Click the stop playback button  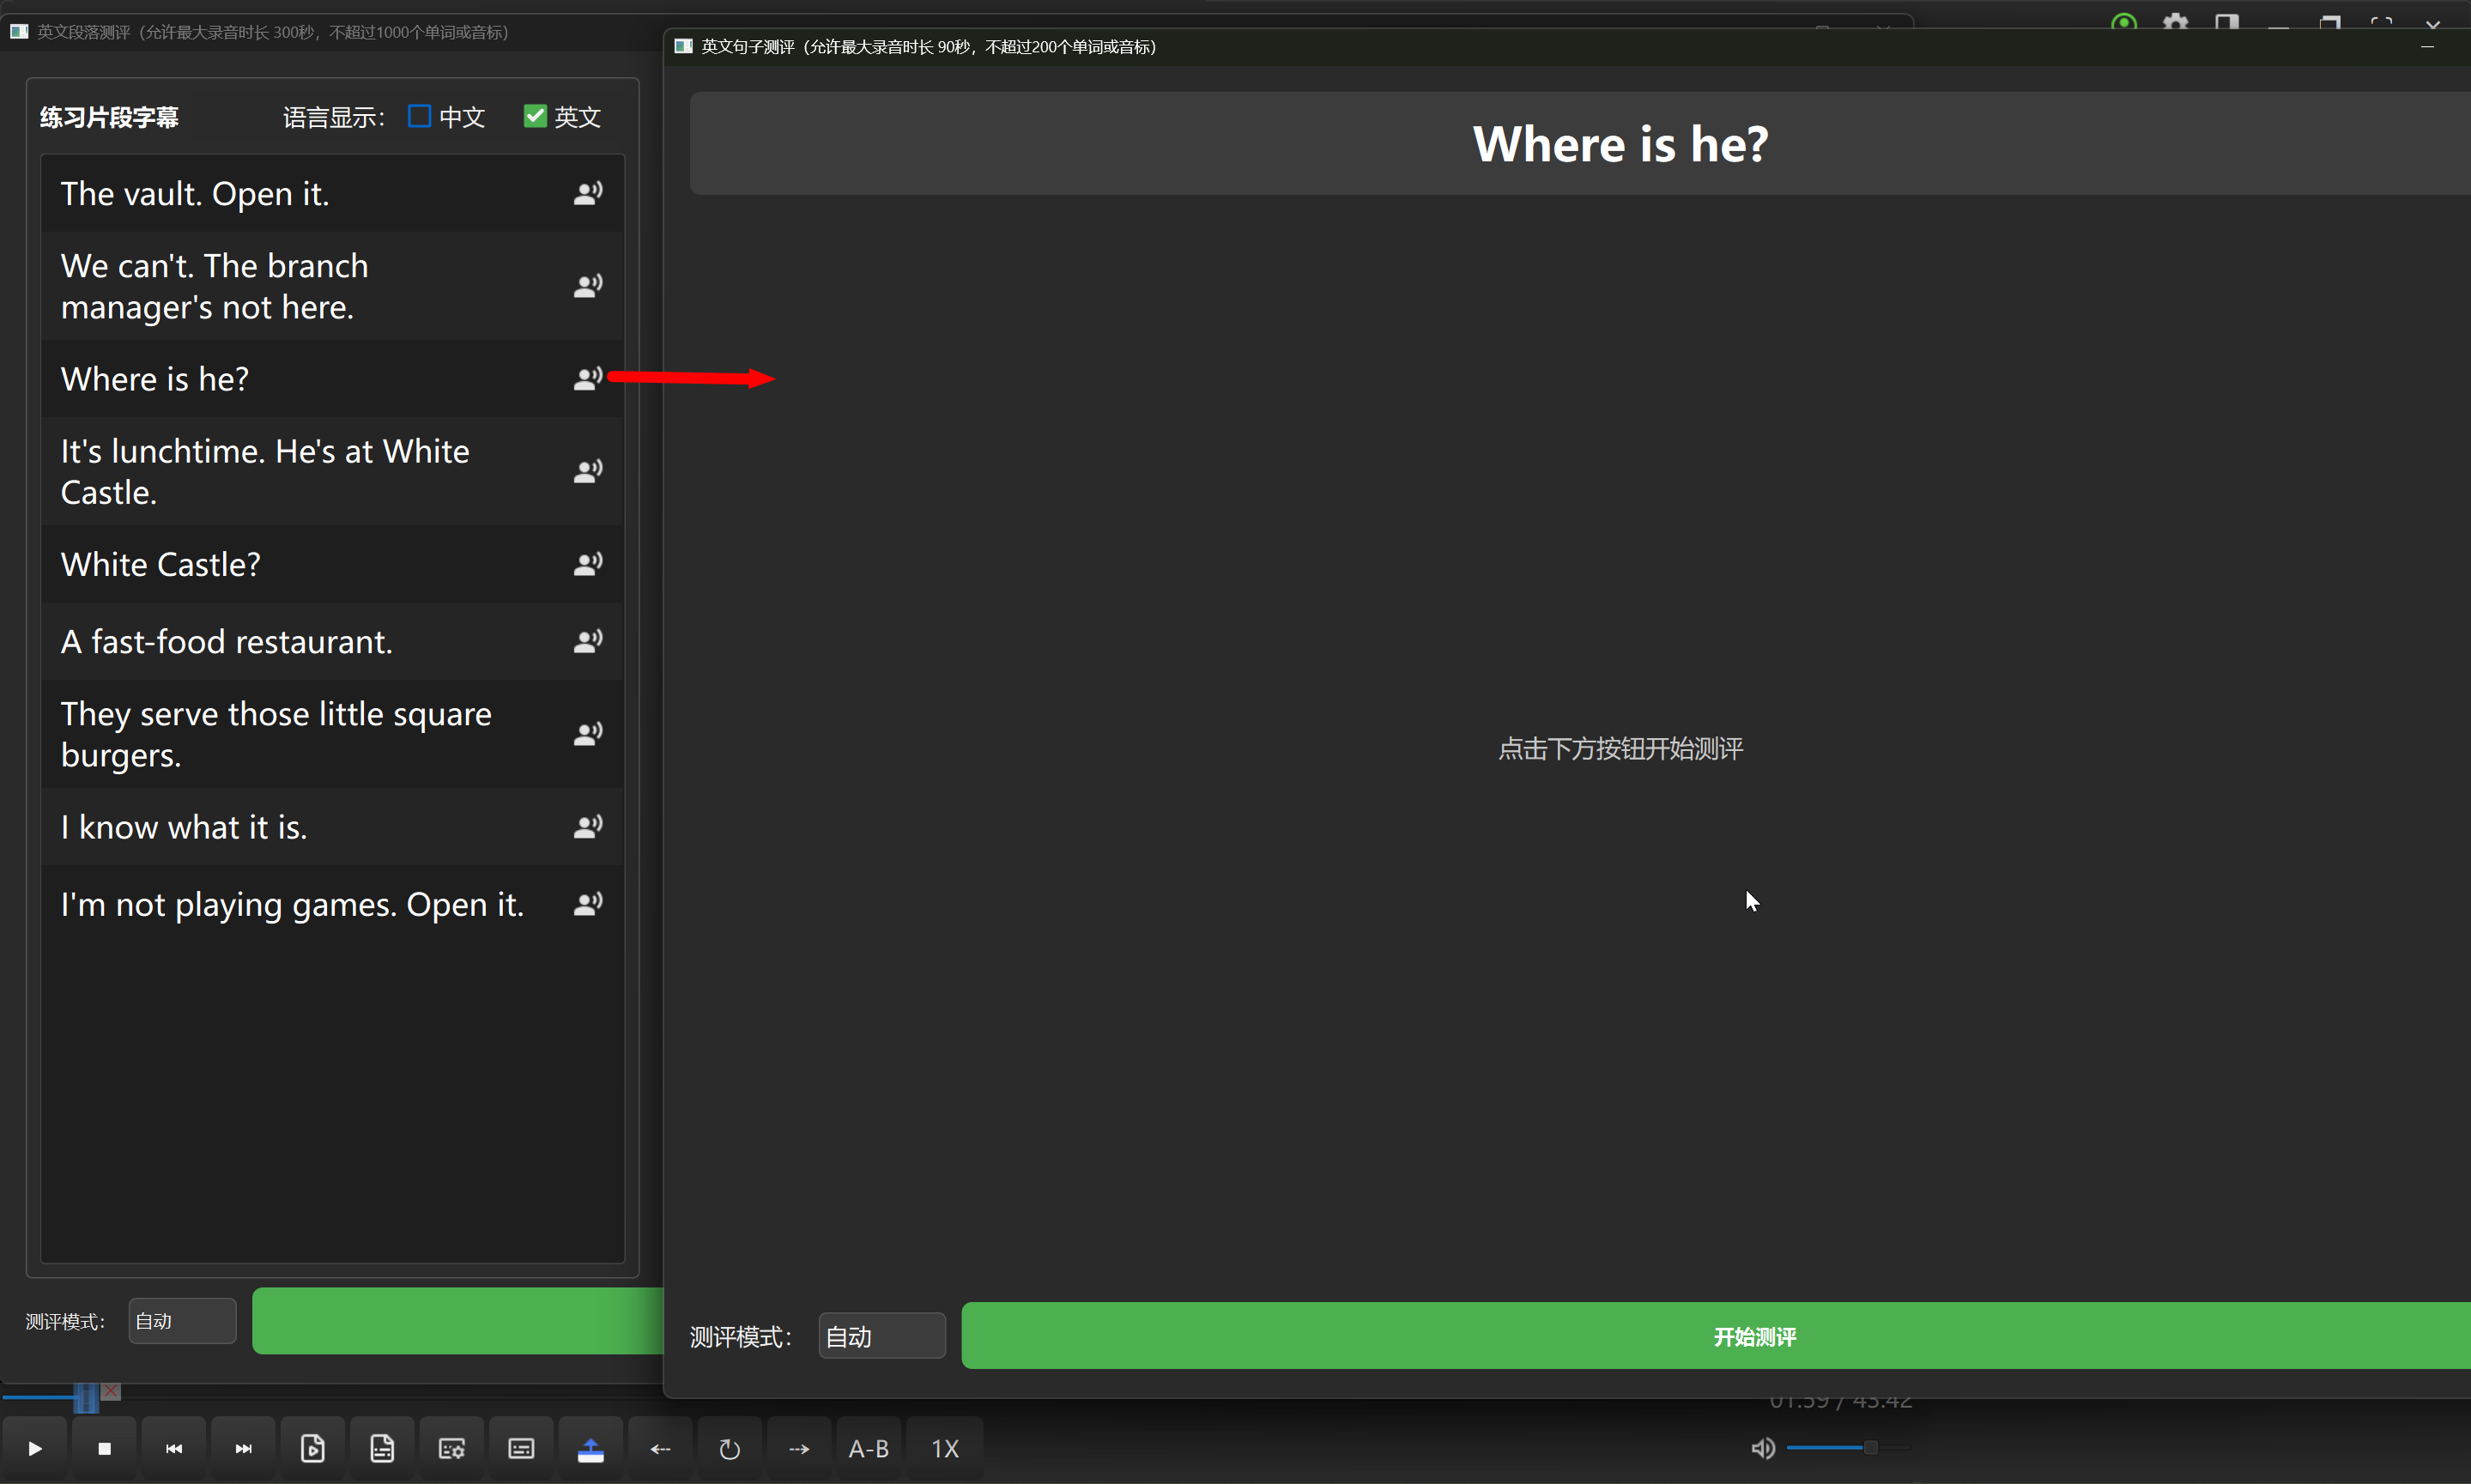click(x=104, y=1448)
